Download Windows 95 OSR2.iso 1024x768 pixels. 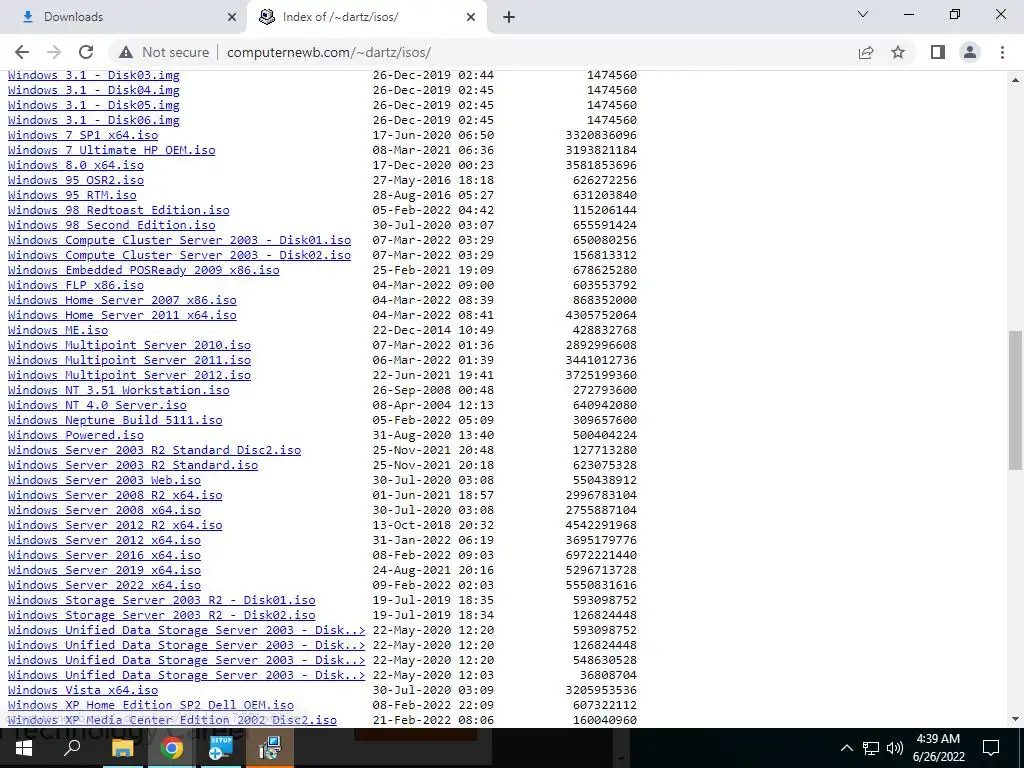coord(76,180)
